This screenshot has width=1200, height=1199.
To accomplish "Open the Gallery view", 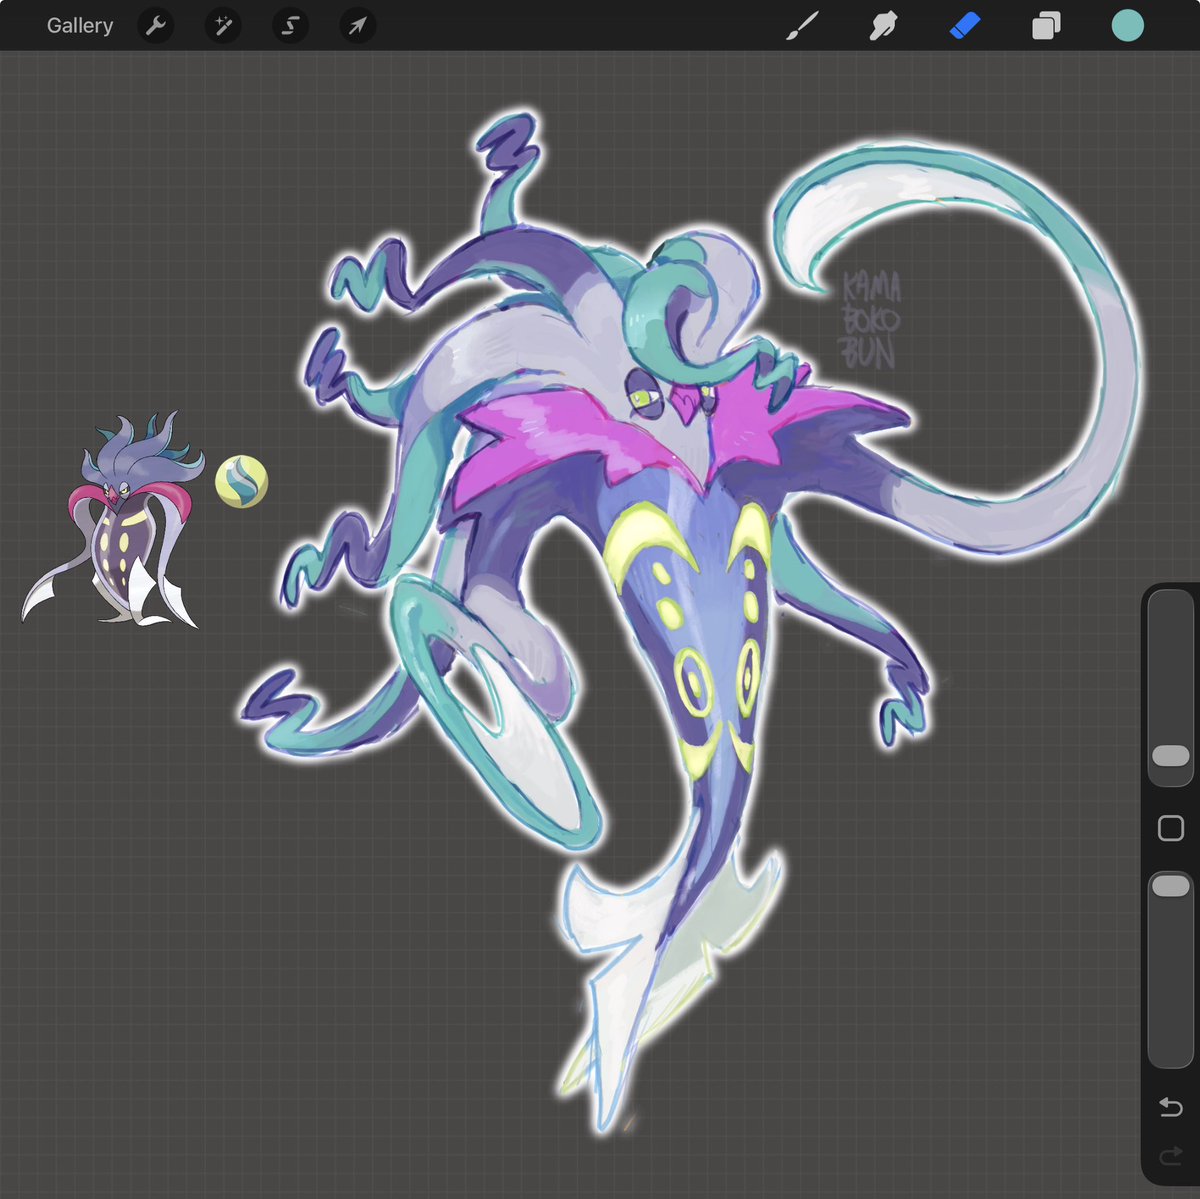I will tap(79, 25).
